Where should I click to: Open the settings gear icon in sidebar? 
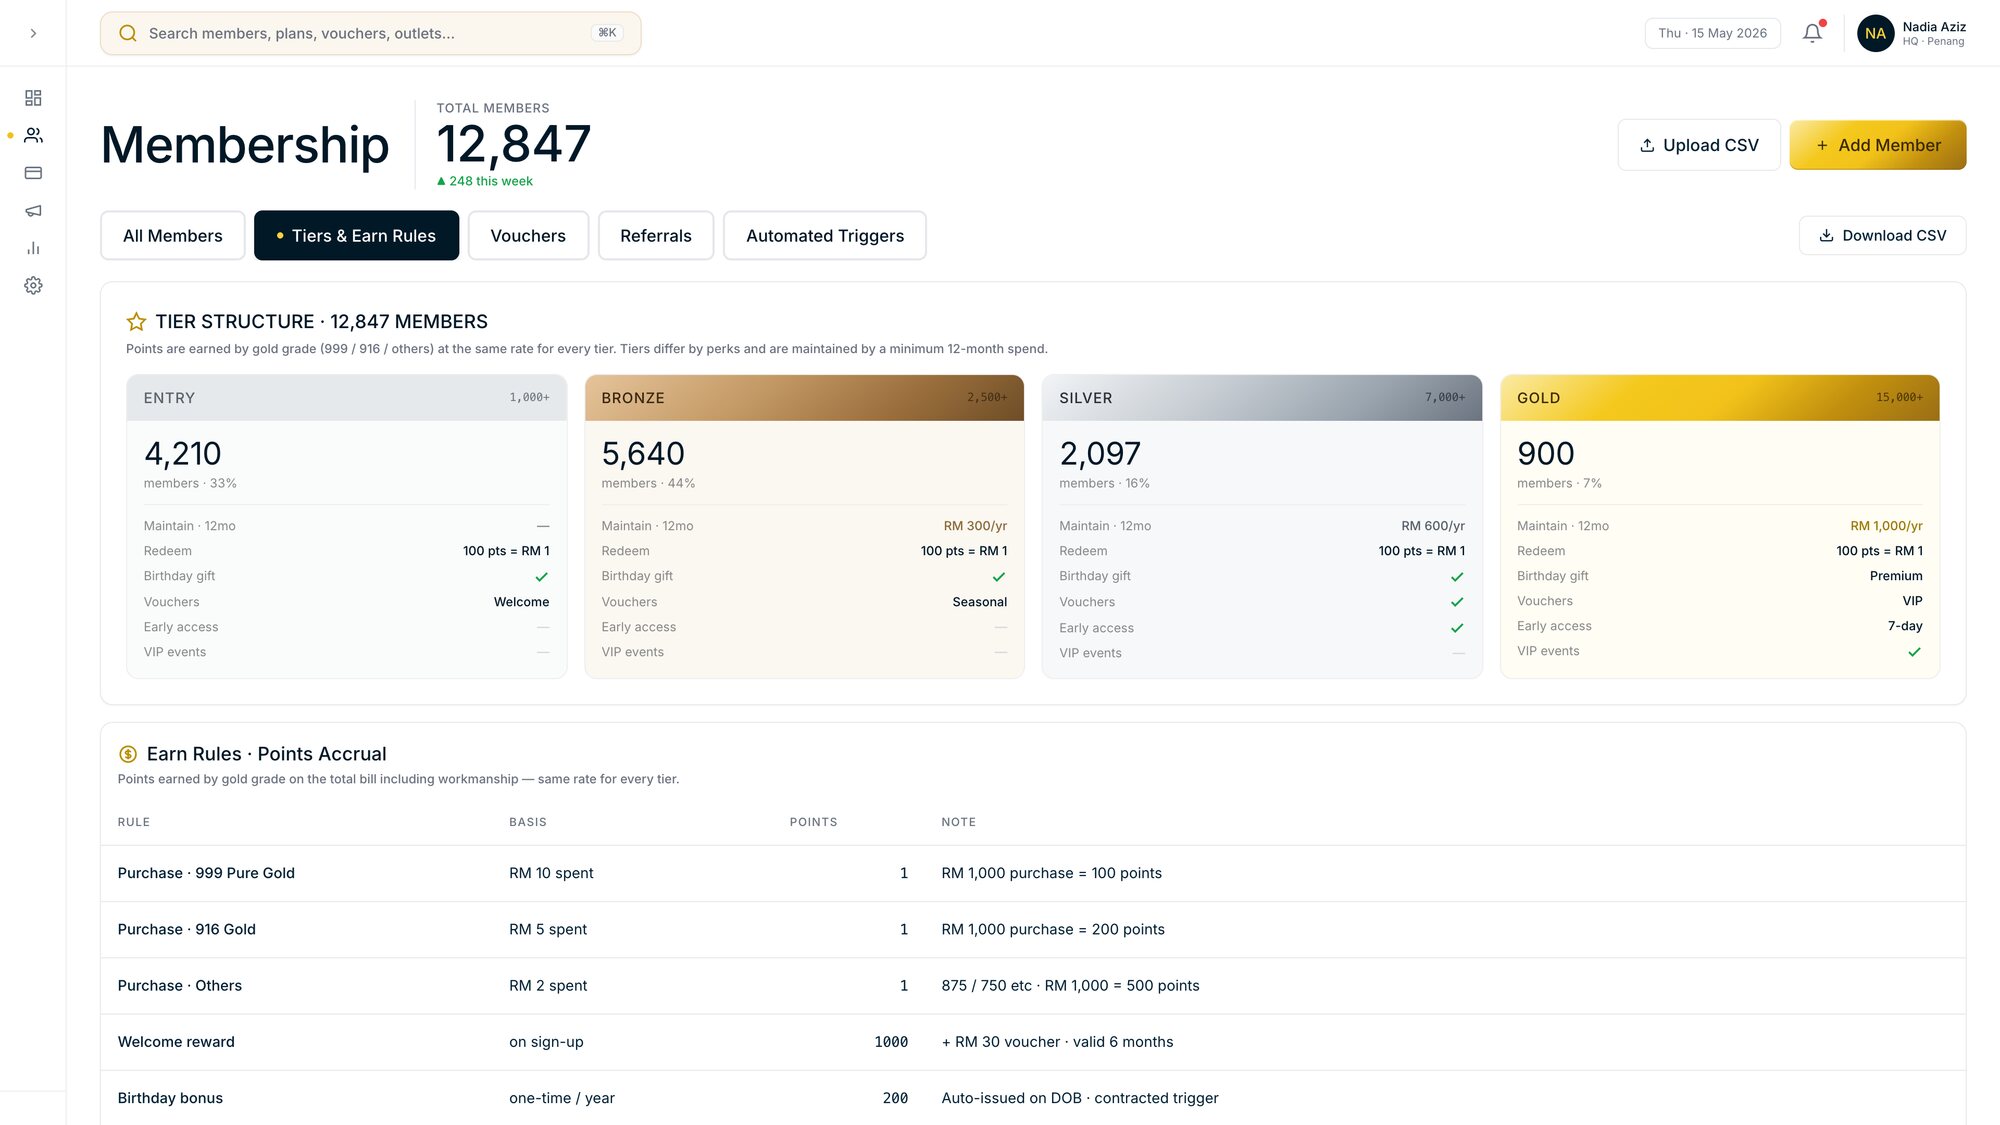tap(33, 285)
